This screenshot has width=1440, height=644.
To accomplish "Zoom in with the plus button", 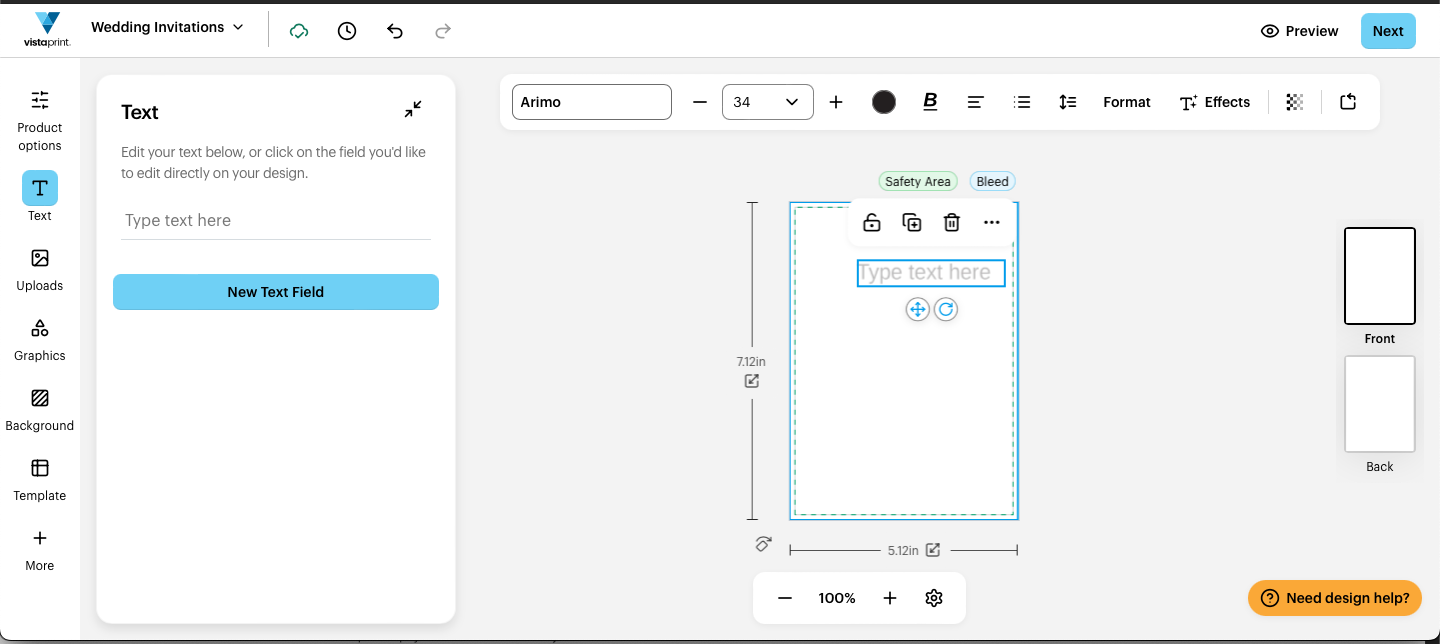I will point(890,598).
